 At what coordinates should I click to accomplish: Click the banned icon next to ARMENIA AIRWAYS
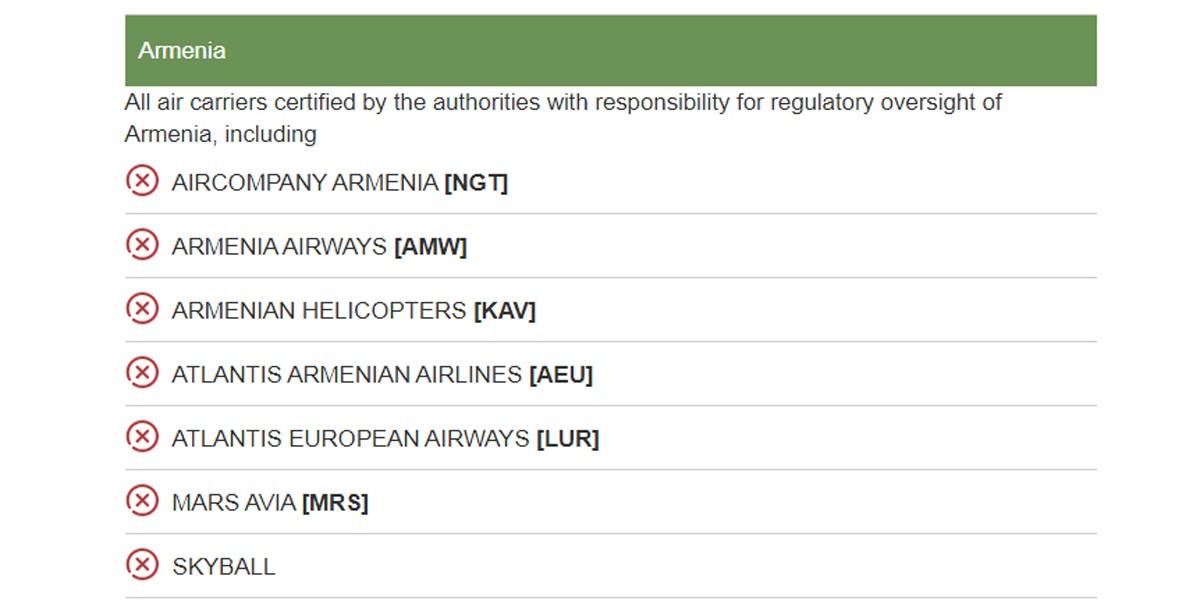[142, 245]
